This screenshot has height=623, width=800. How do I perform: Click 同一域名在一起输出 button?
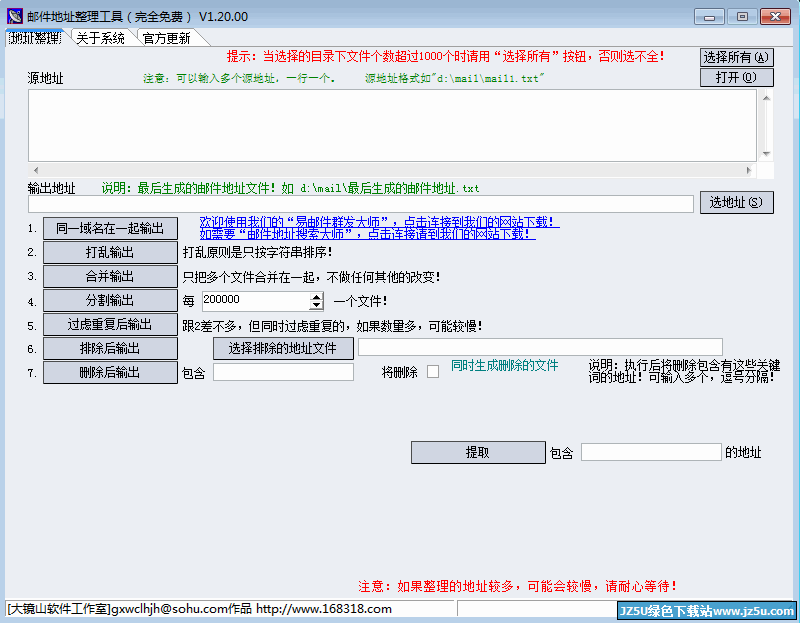pyautogui.click(x=110, y=229)
